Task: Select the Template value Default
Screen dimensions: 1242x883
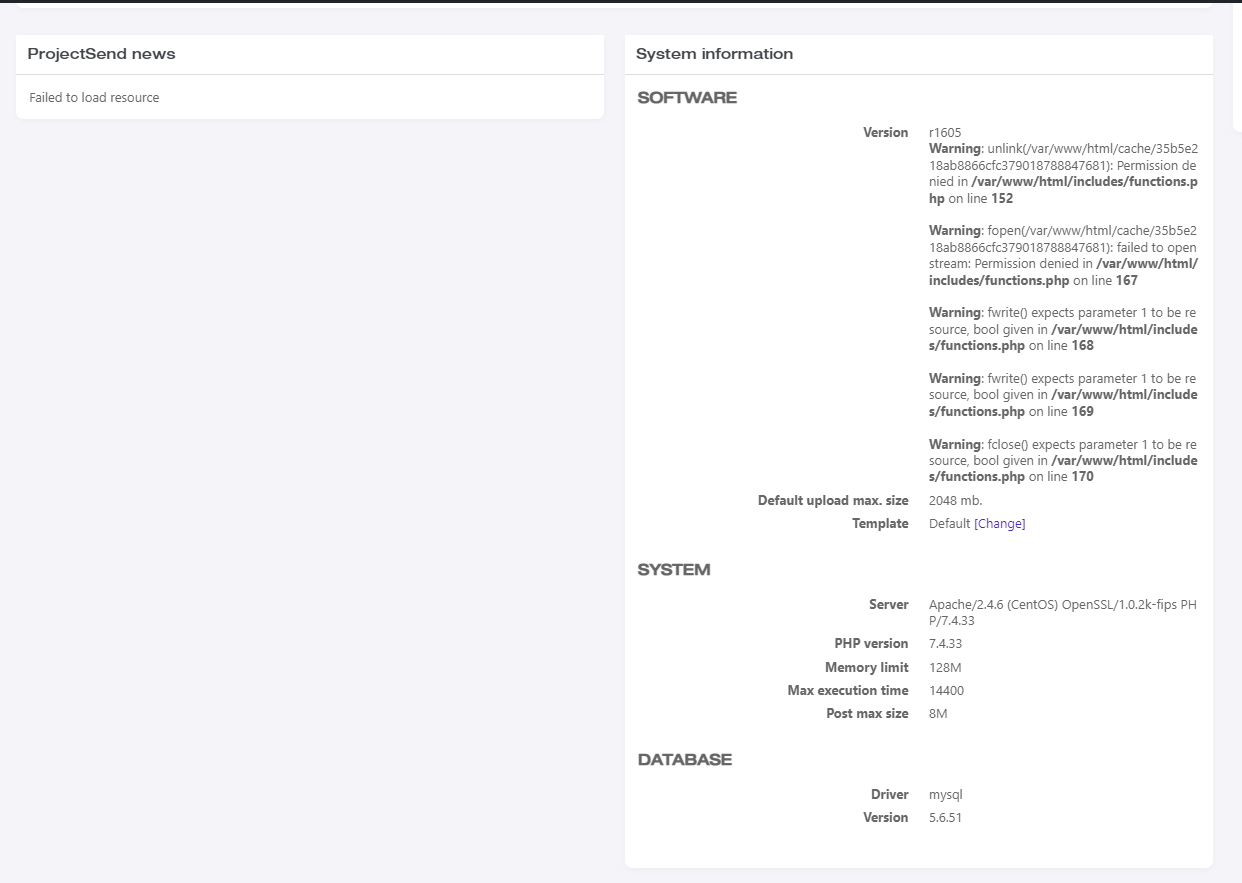Action: point(948,523)
